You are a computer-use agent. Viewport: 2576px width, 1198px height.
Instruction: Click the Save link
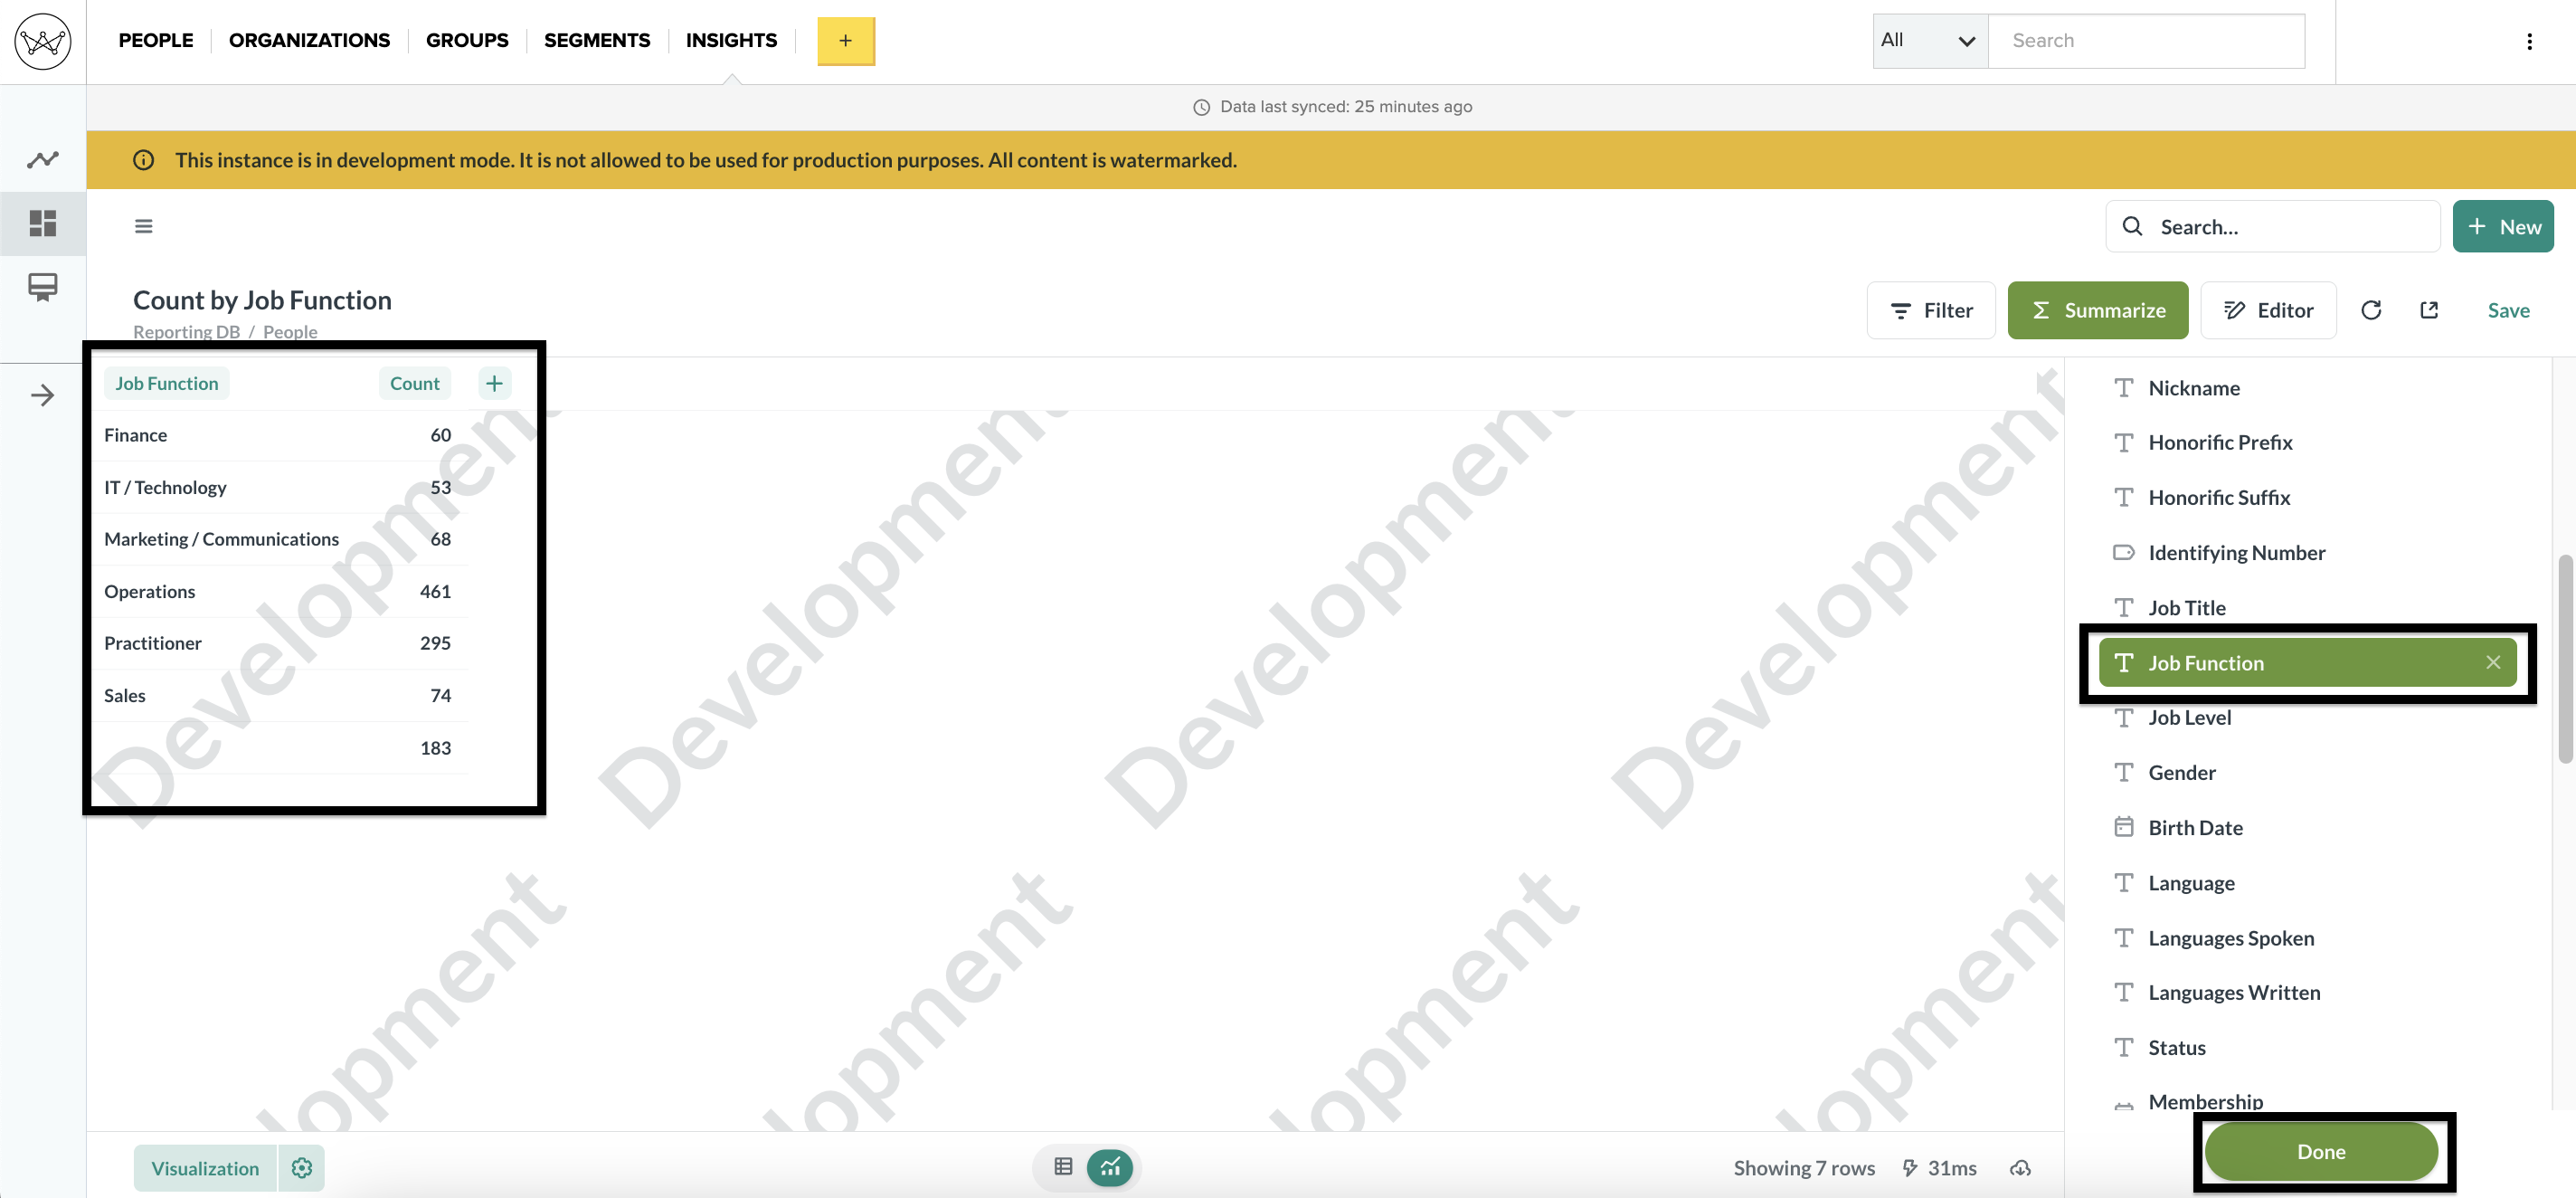(x=2508, y=310)
